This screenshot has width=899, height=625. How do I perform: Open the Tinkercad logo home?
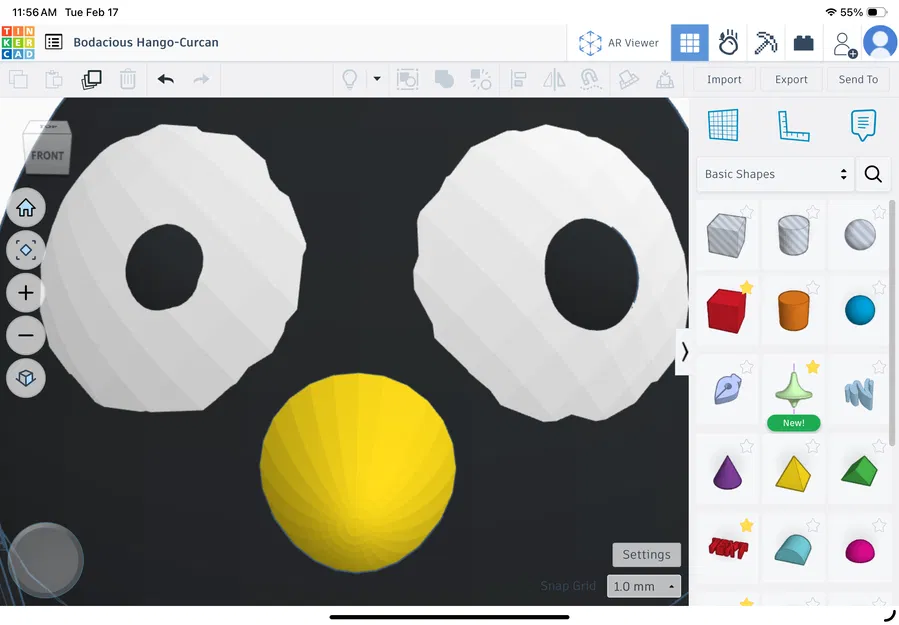(18, 42)
